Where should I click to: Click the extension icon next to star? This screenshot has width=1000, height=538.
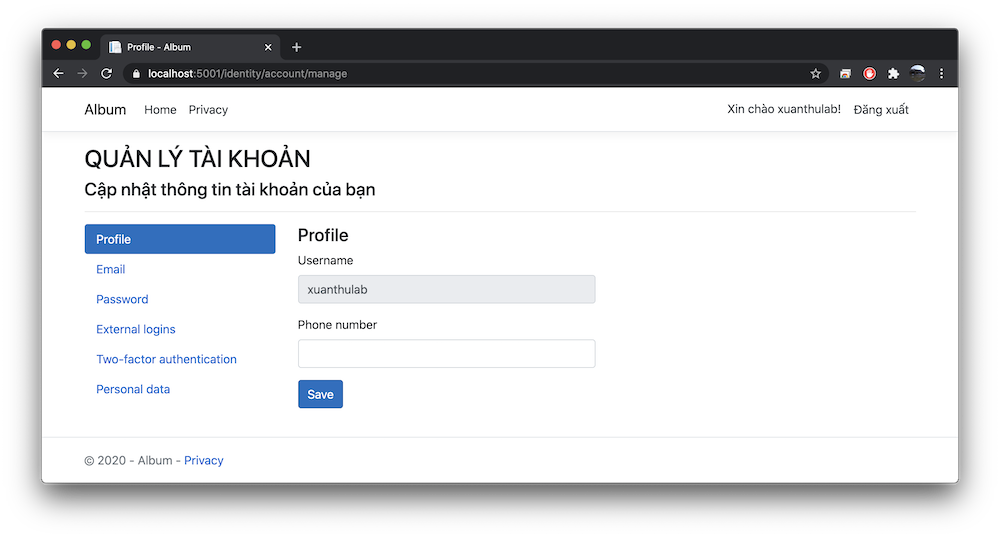coord(845,73)
